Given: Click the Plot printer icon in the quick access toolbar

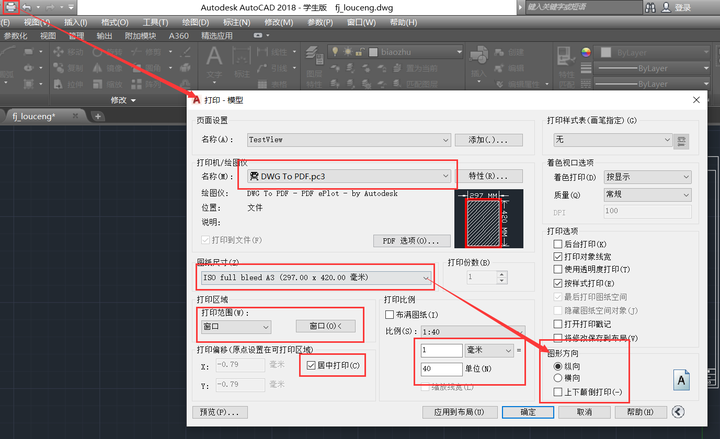Looking at the screenshot, I should [11, 7].
